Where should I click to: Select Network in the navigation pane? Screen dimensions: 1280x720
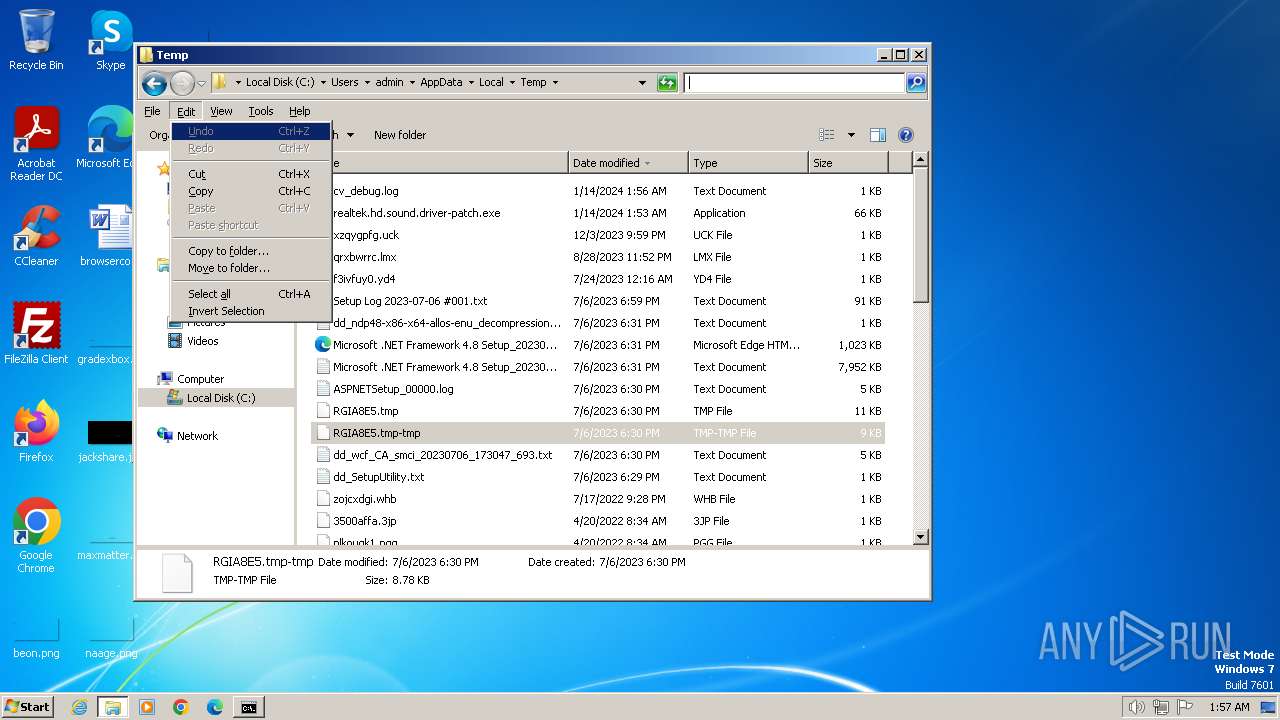point(197,436)
